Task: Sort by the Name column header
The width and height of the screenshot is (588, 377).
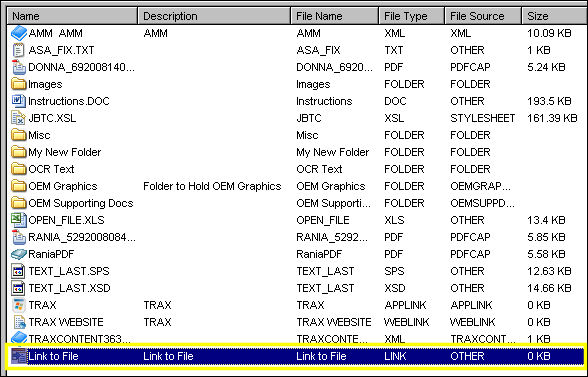Action: [72, 16]
